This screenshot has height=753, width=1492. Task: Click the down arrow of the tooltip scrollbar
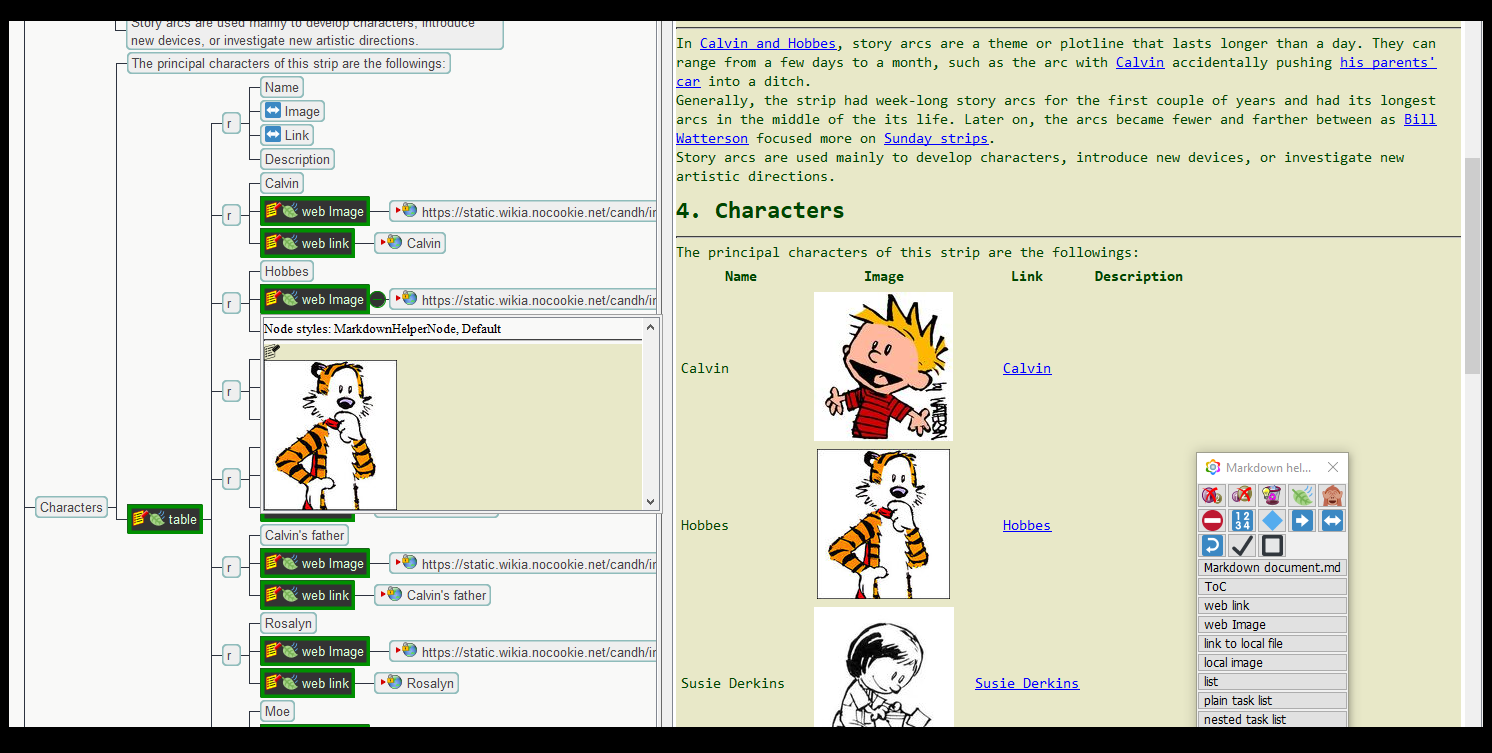coord(651,502)
